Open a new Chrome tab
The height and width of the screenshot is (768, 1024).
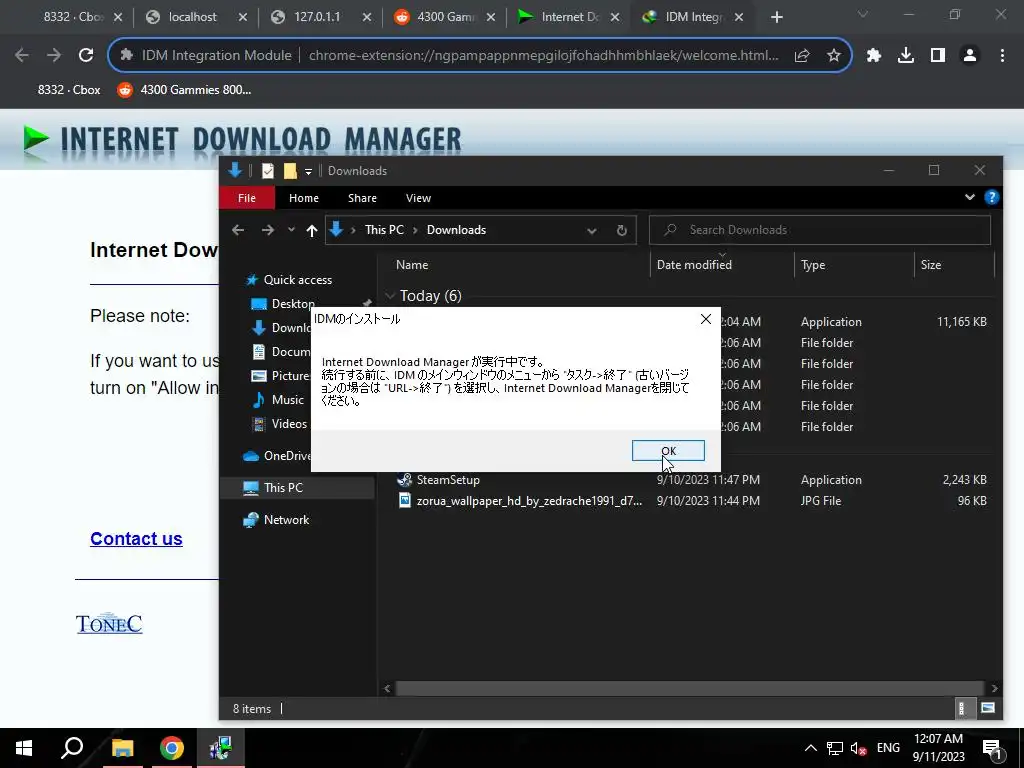click(x=776, y=18)
